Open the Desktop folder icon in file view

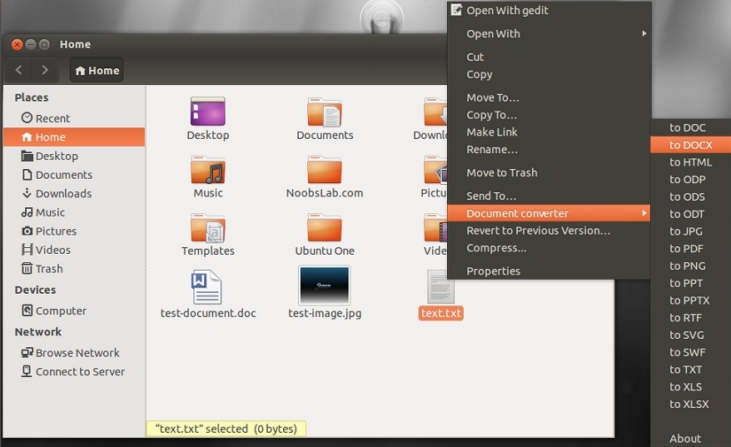click(208, 111)
